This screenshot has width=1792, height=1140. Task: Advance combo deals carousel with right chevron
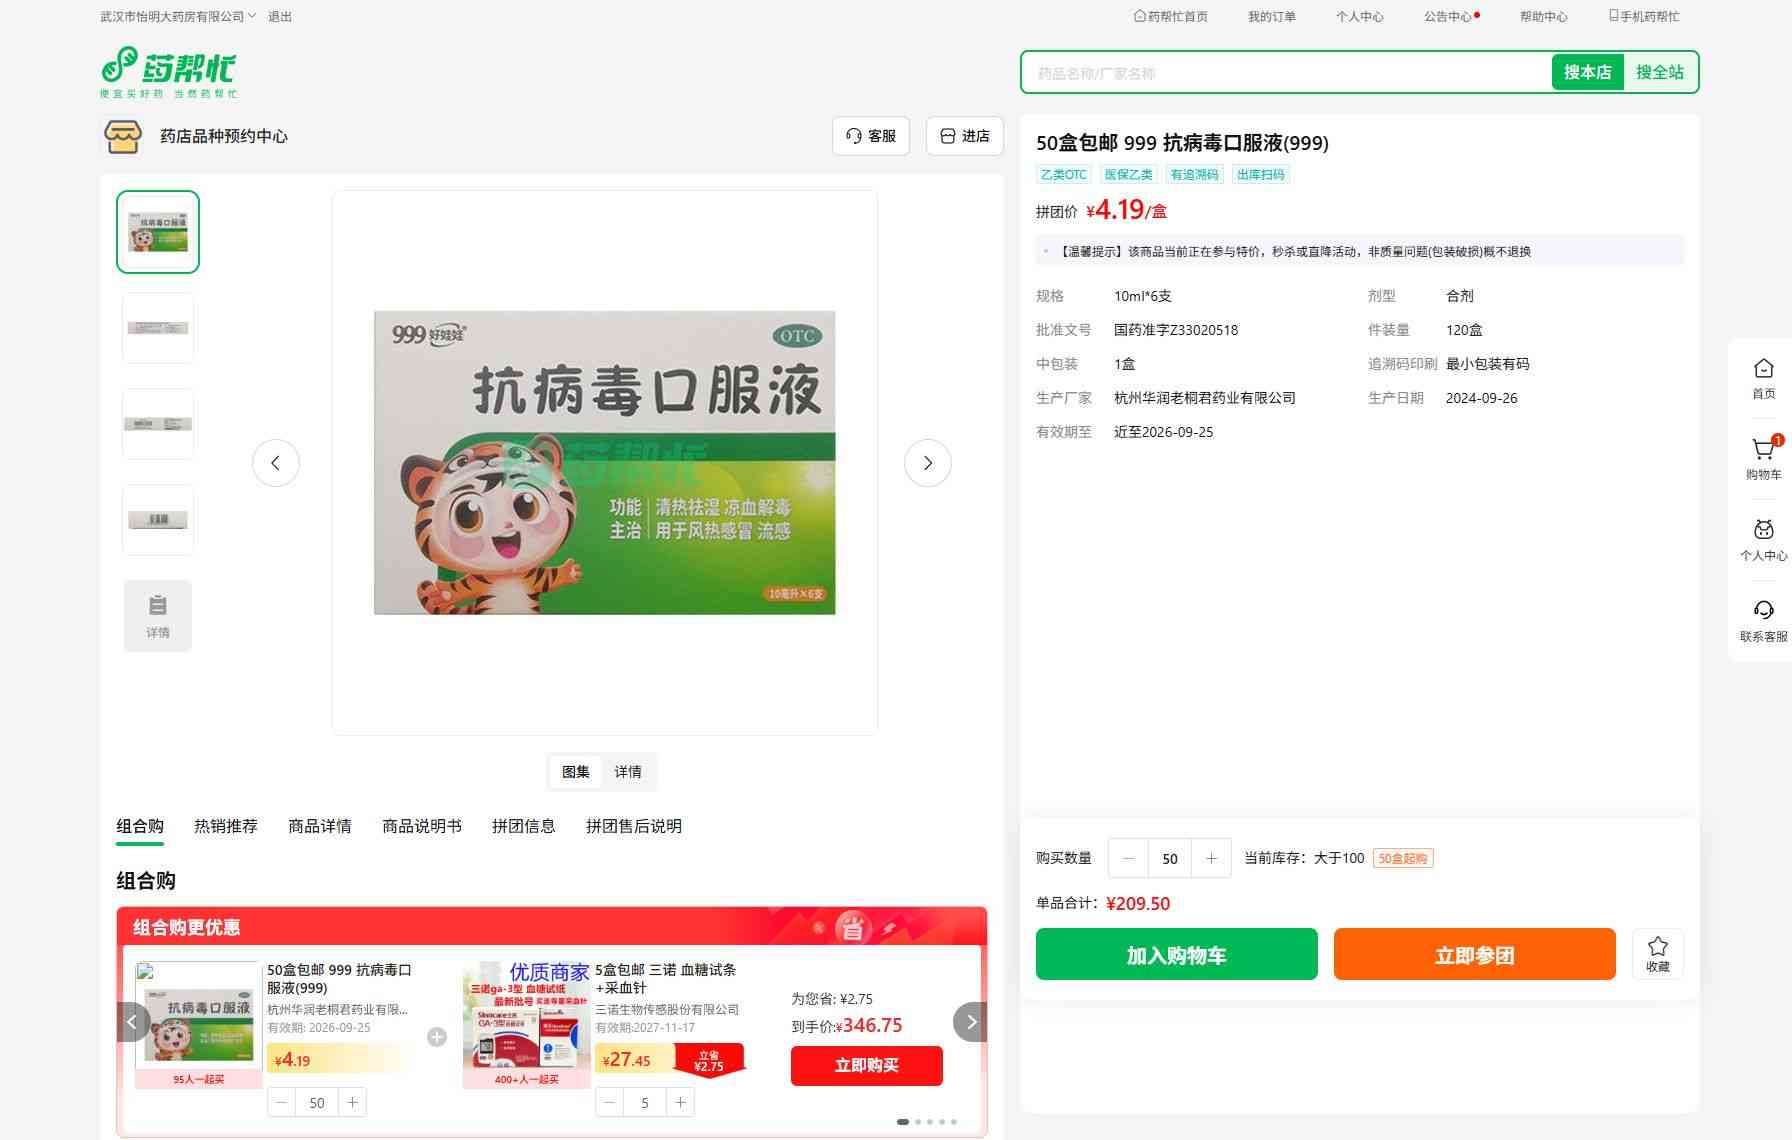pos(970,1022)
